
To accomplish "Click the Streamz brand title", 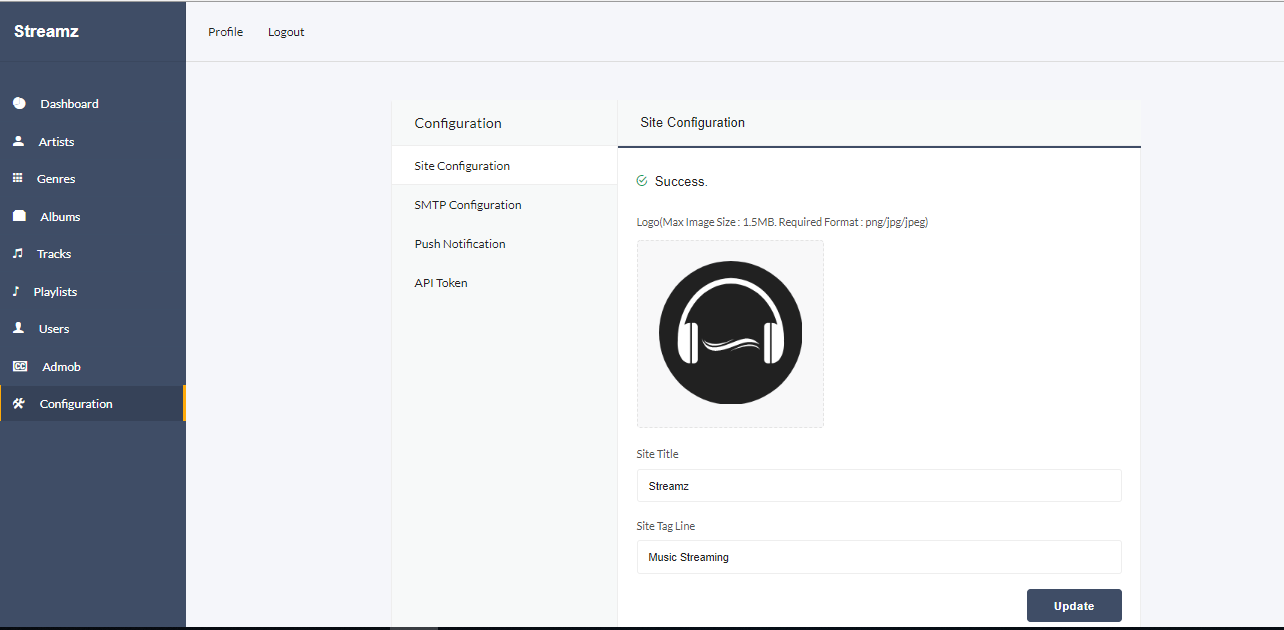I will [46, 32].
